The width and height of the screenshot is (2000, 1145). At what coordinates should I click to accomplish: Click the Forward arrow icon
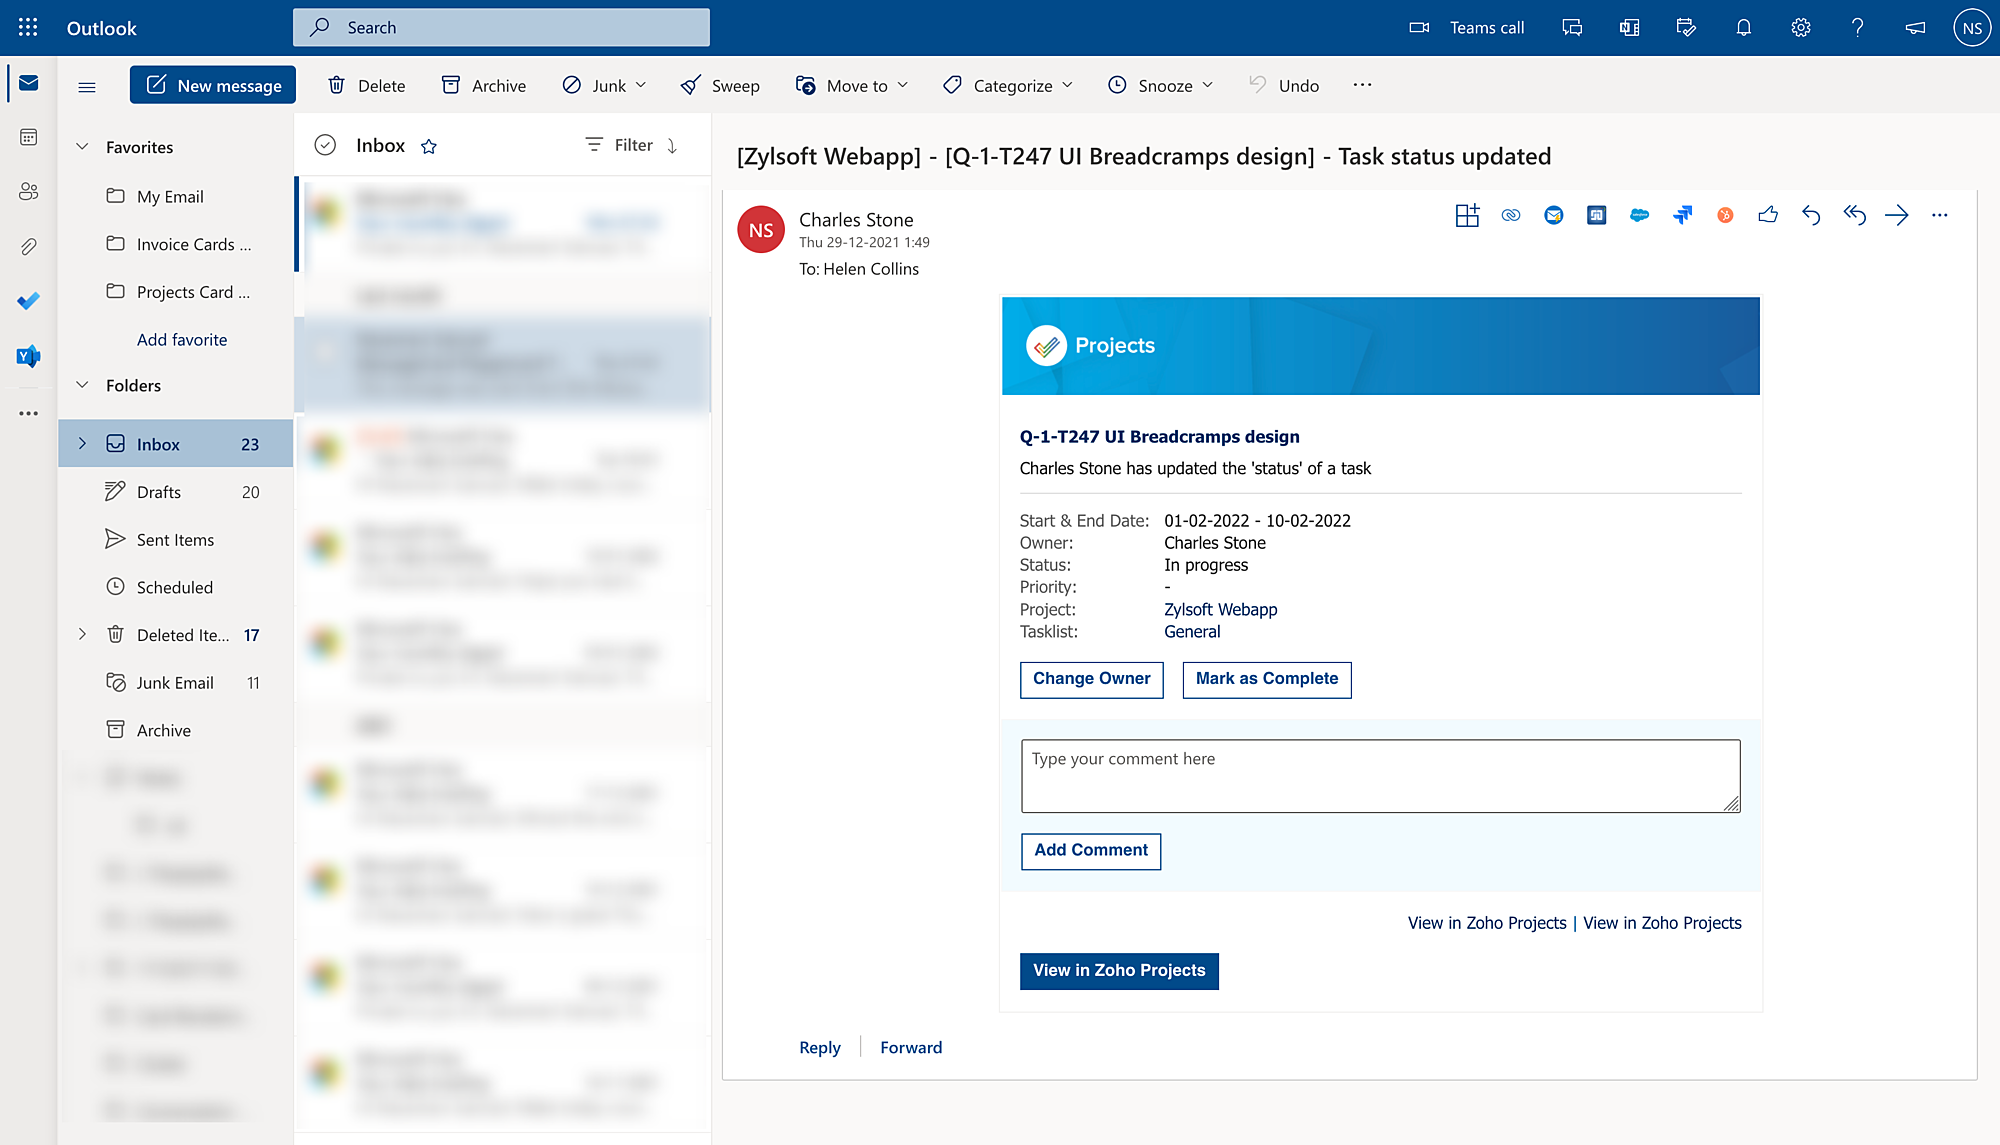coord(1897,215)
